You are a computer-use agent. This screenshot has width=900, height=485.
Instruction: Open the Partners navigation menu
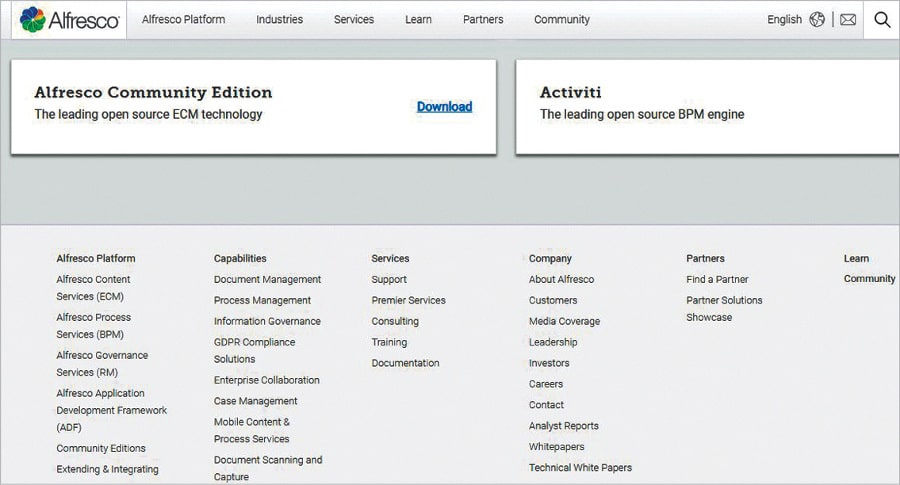point(483,19)
